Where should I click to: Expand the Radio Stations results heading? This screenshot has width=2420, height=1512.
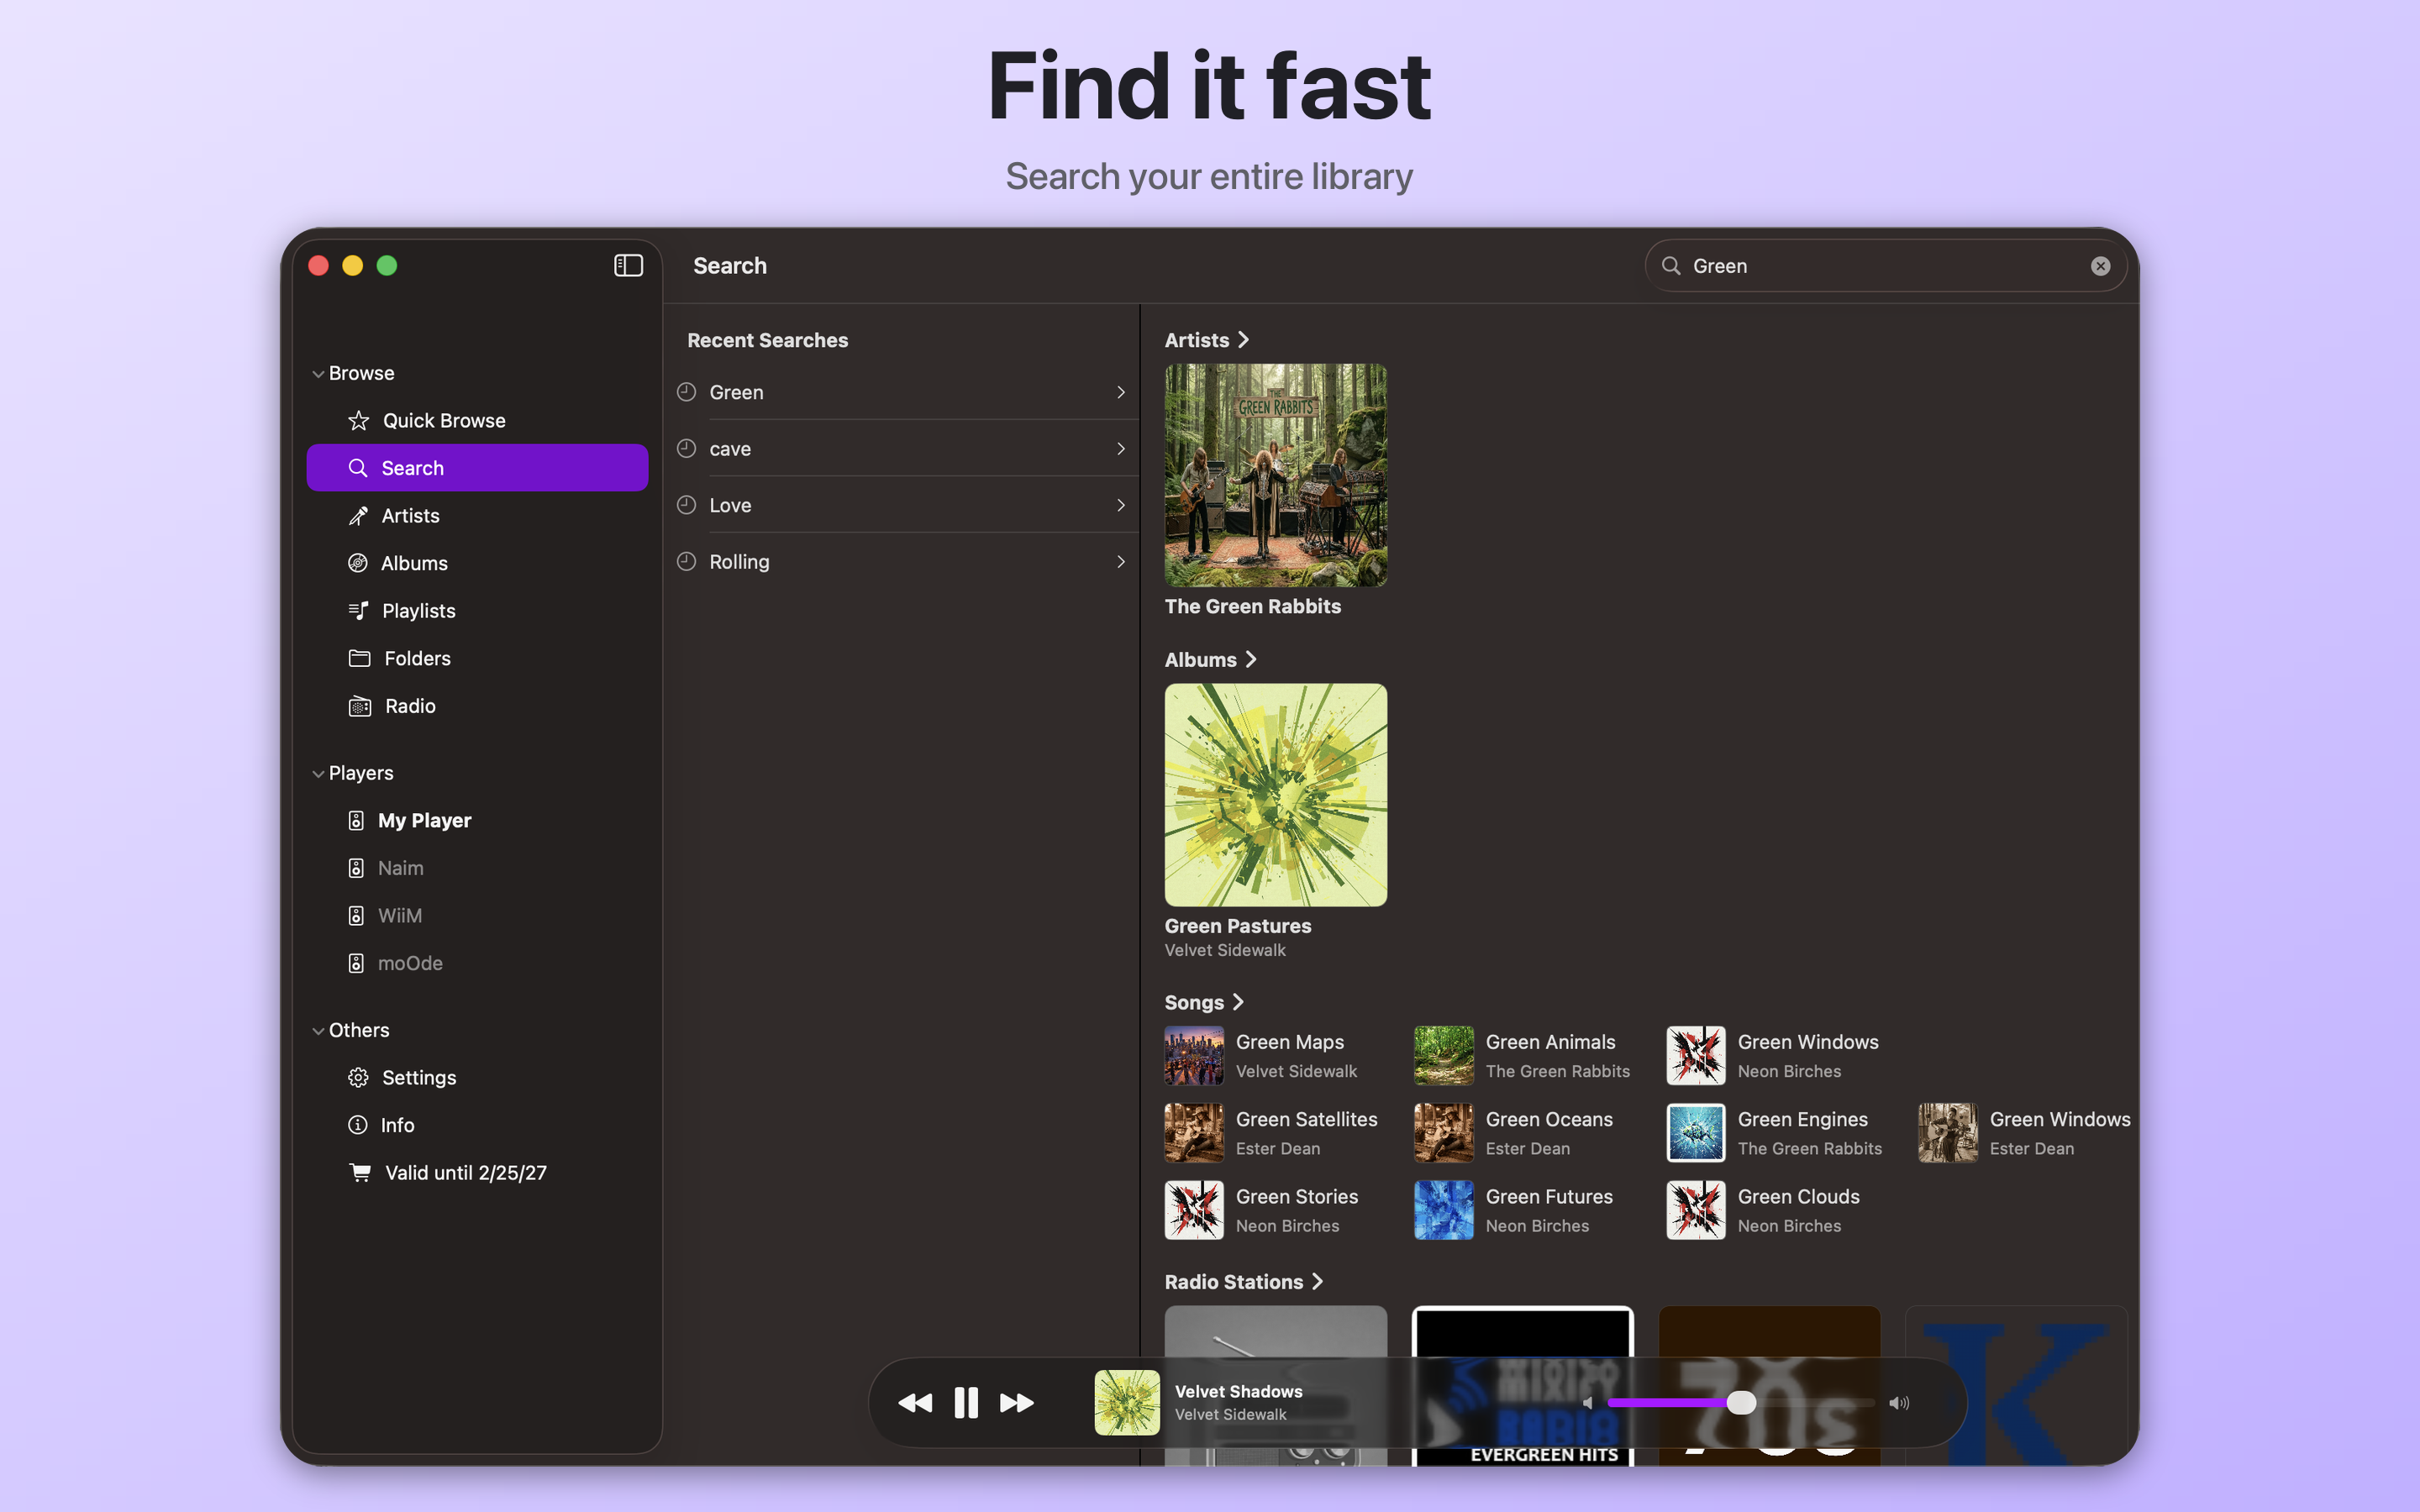pos(1244,1282)
